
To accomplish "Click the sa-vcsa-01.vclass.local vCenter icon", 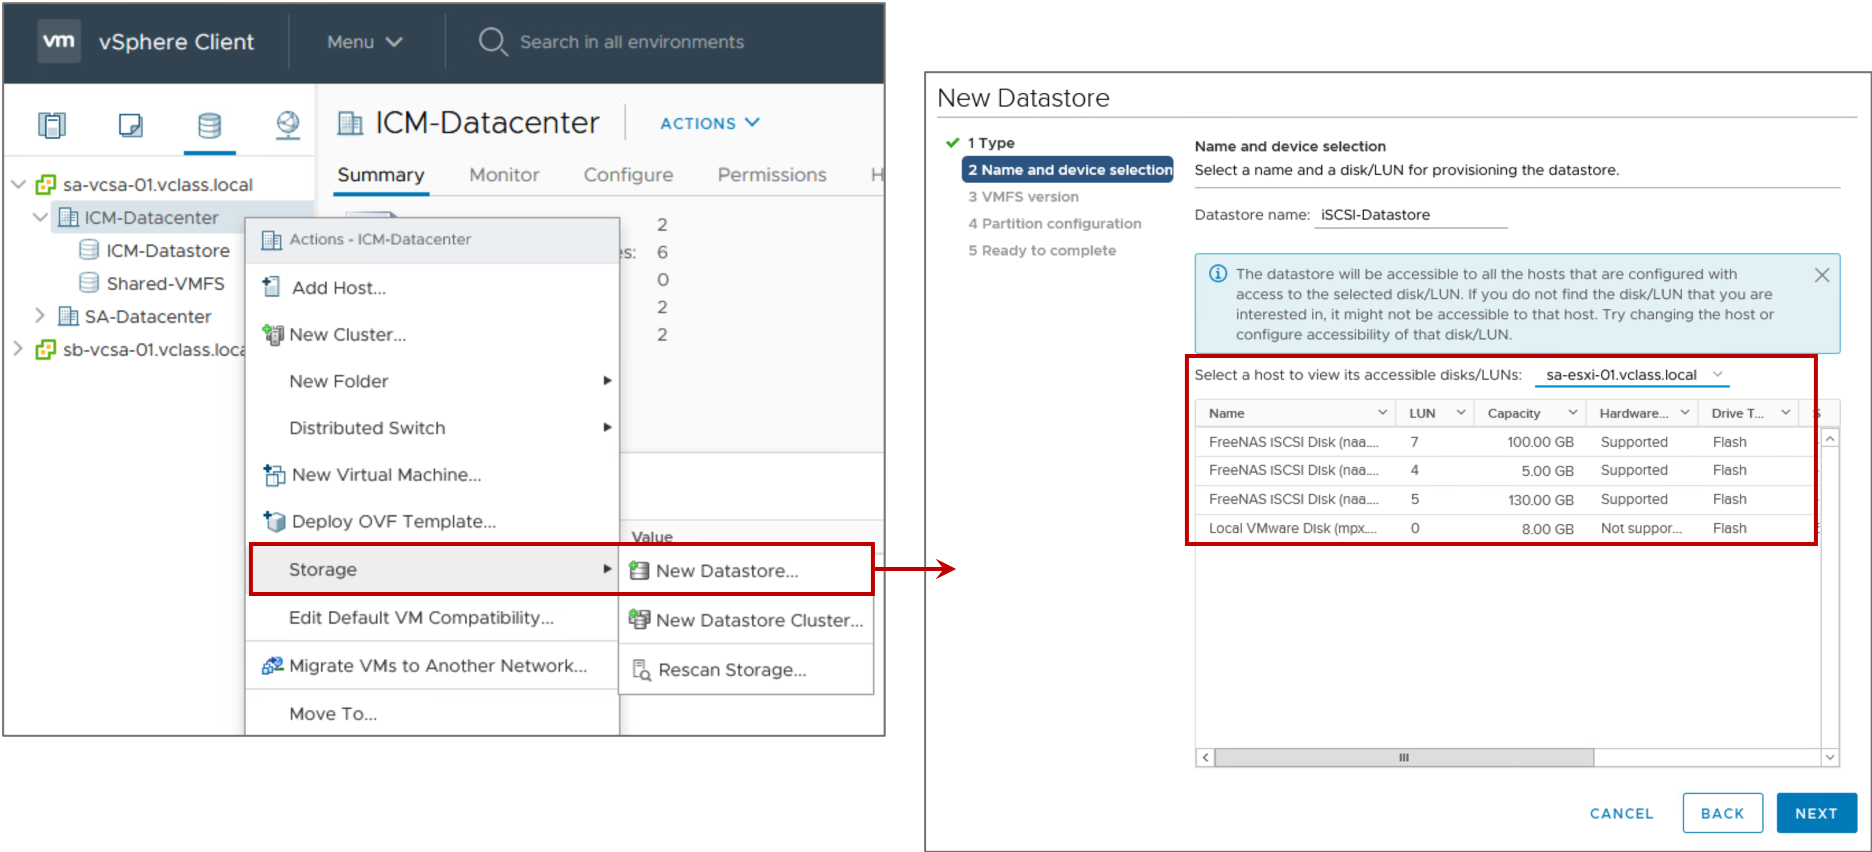I will pos(46,185).
